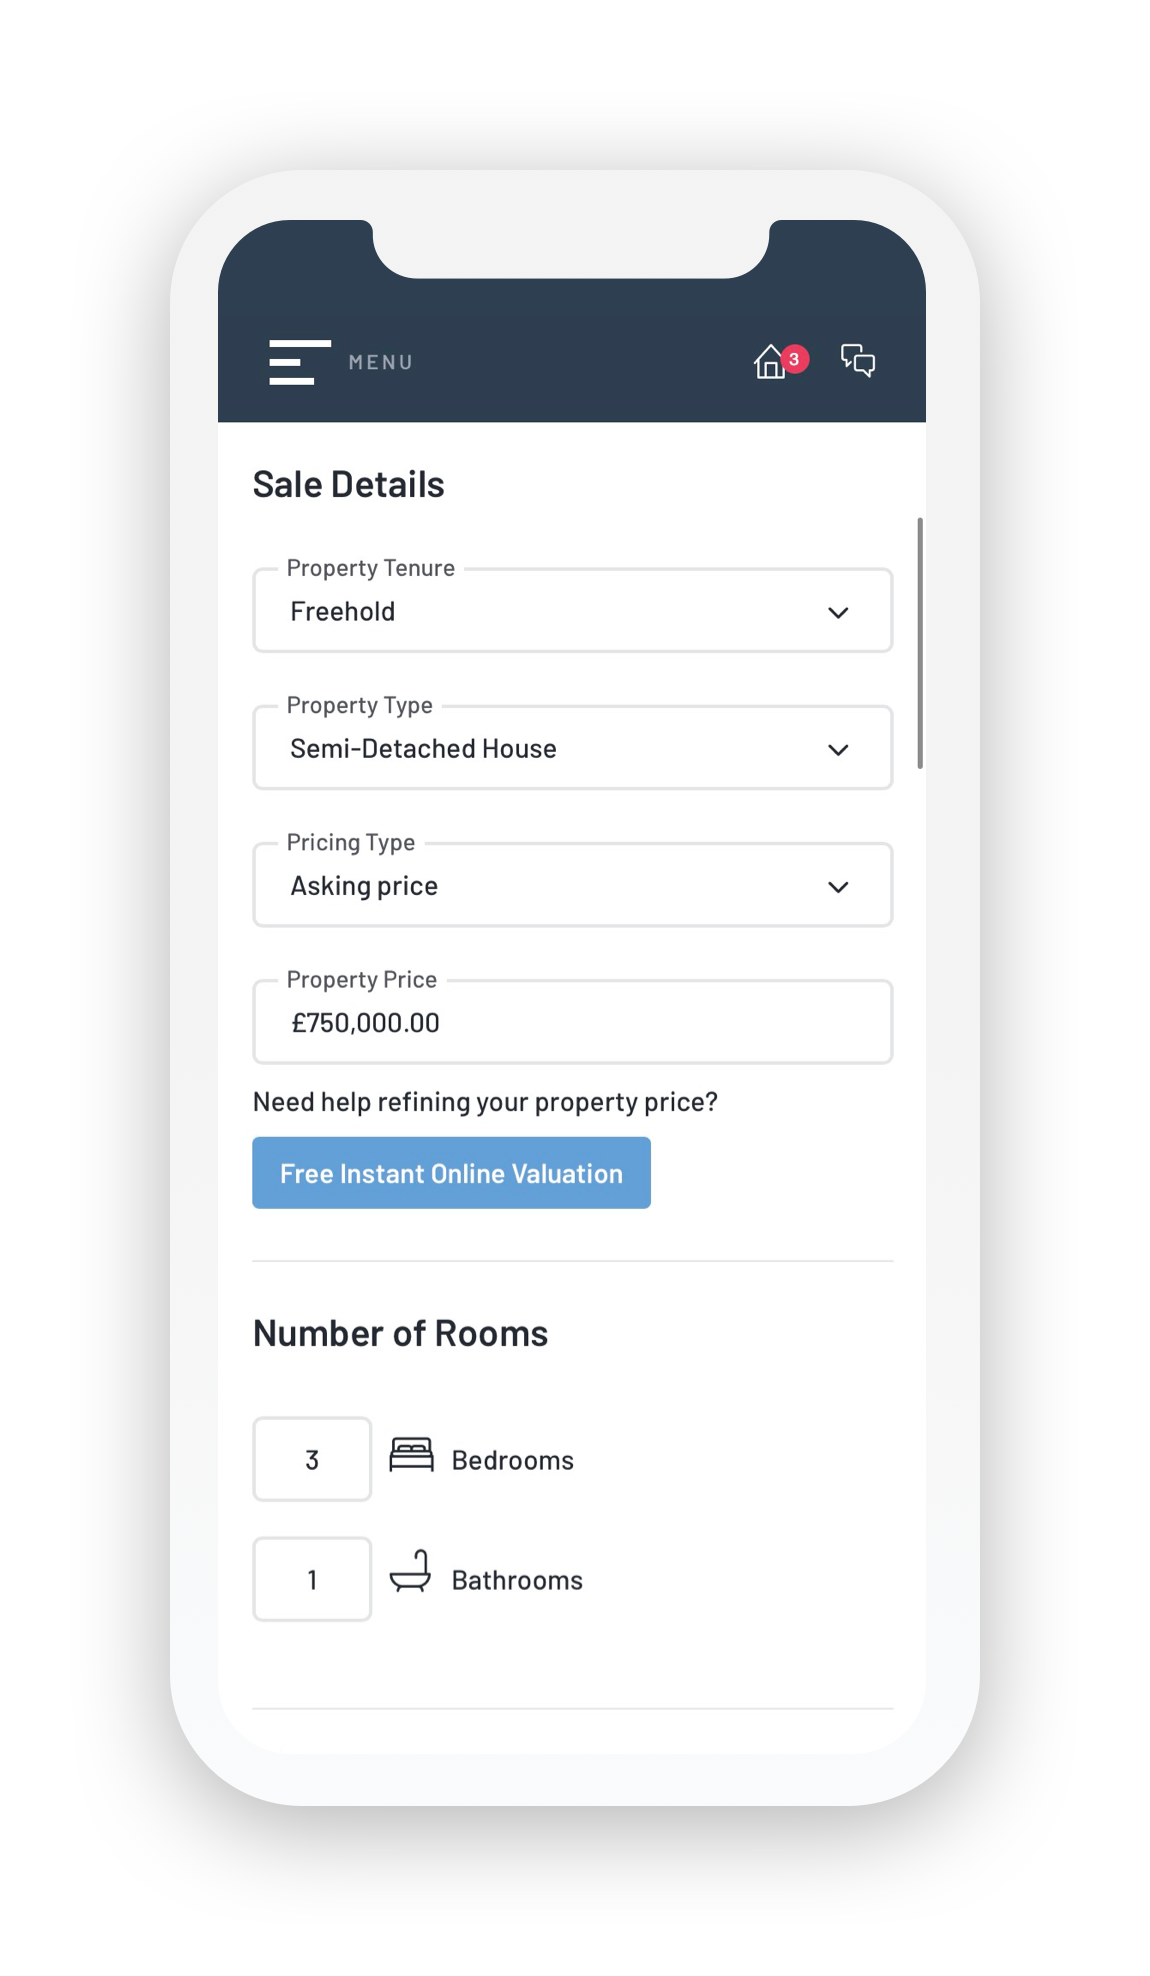Open the chat messages icon
1150x1976 pixels.
click(858, 360)
